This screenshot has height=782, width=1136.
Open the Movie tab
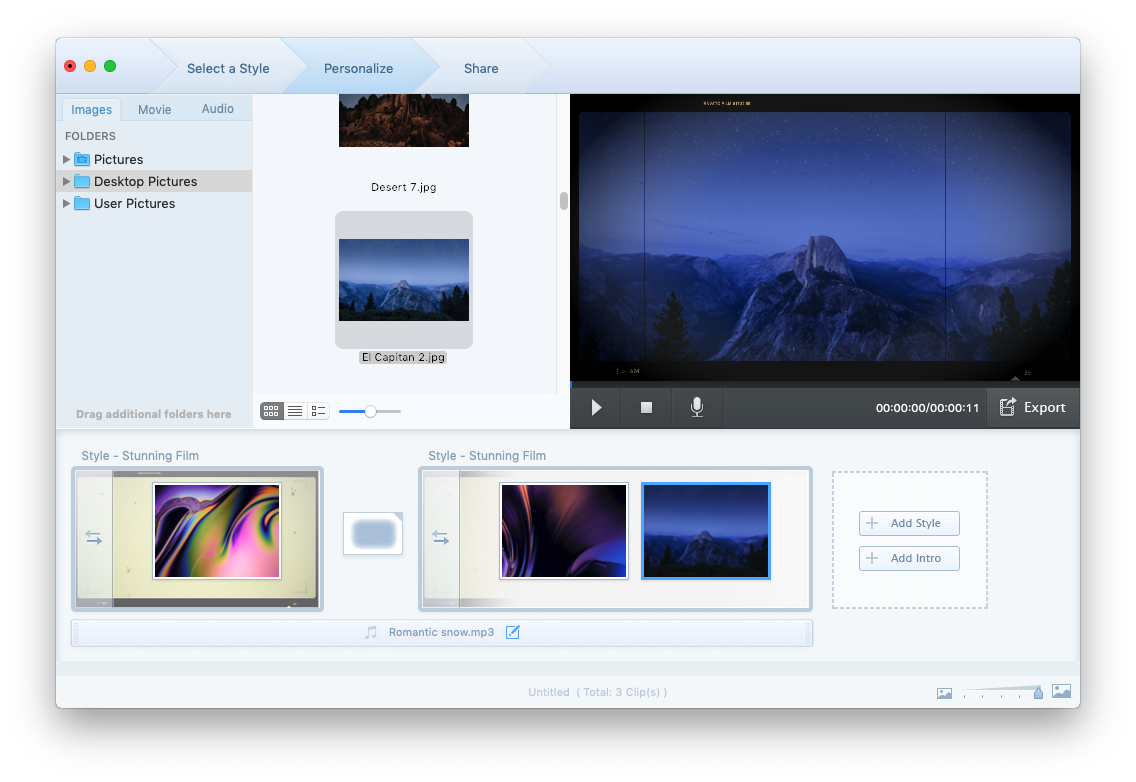[x=154, y=109]
